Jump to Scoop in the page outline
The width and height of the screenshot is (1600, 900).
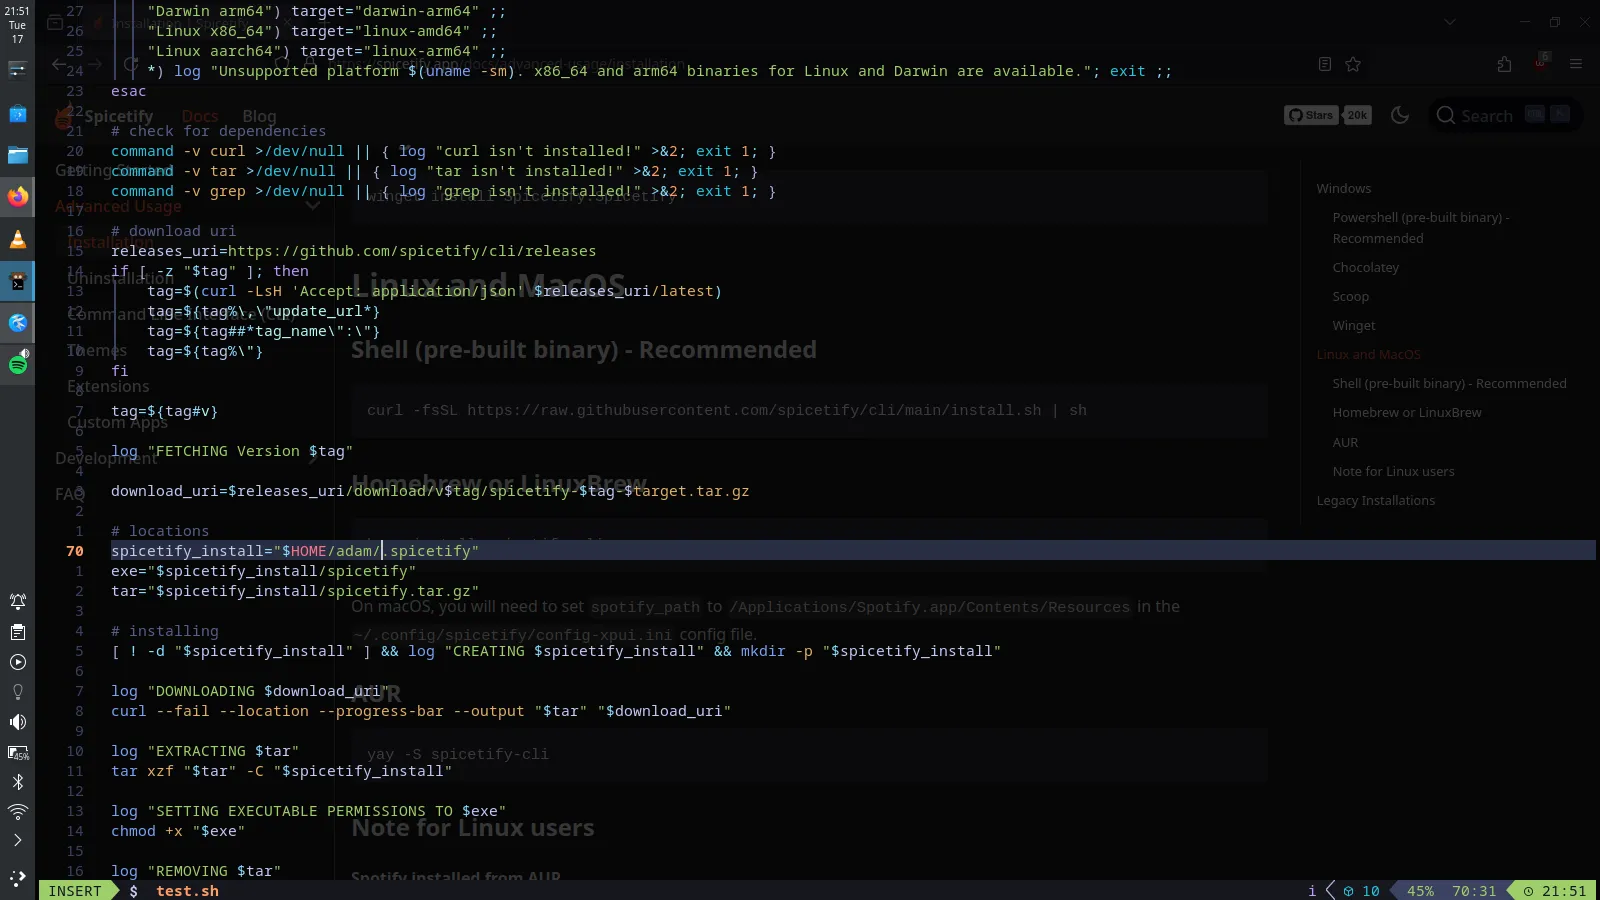[1350, 296]
